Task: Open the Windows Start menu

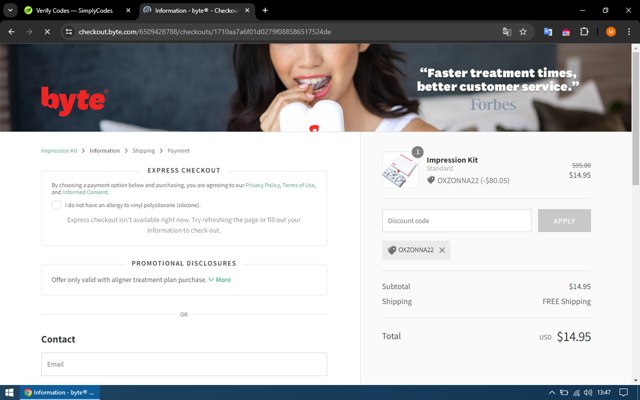Action: pos(9,392)
